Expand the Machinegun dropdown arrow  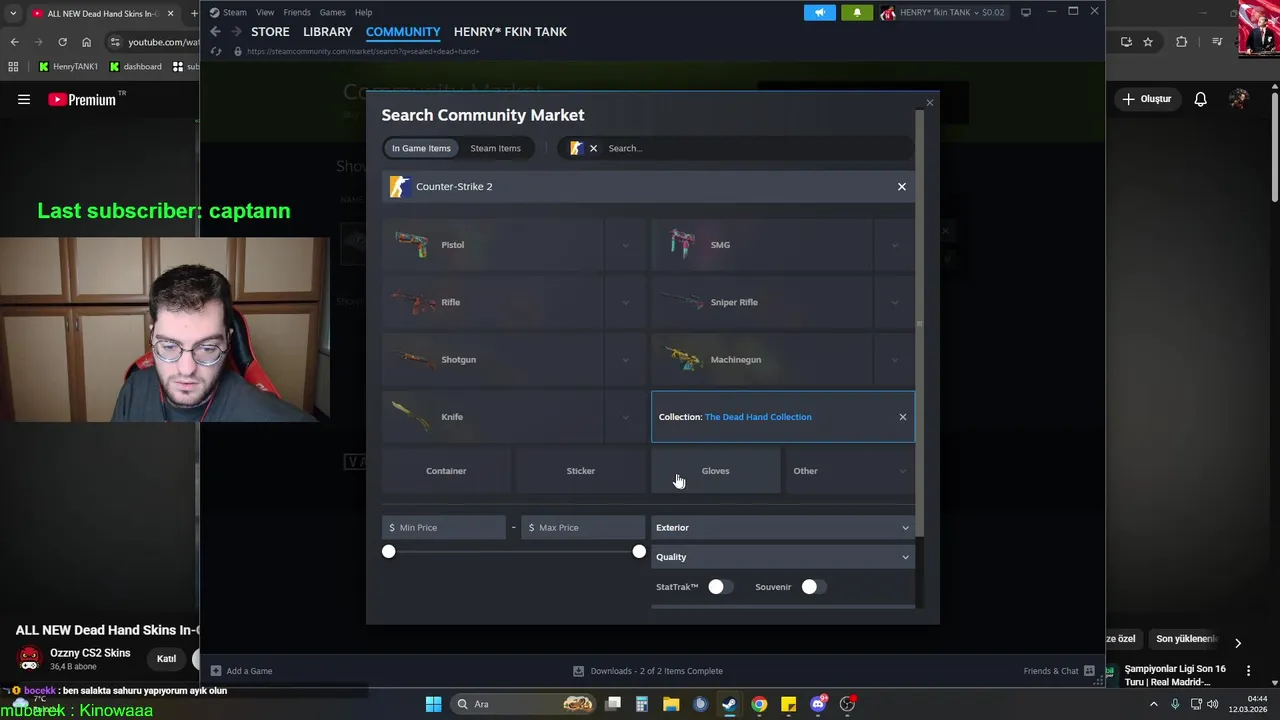(x=894, y=360)
